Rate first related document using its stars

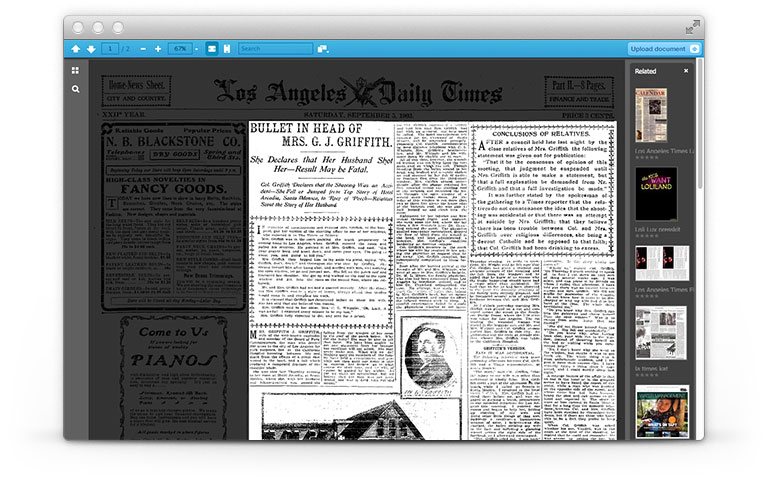tap(647, 157)
